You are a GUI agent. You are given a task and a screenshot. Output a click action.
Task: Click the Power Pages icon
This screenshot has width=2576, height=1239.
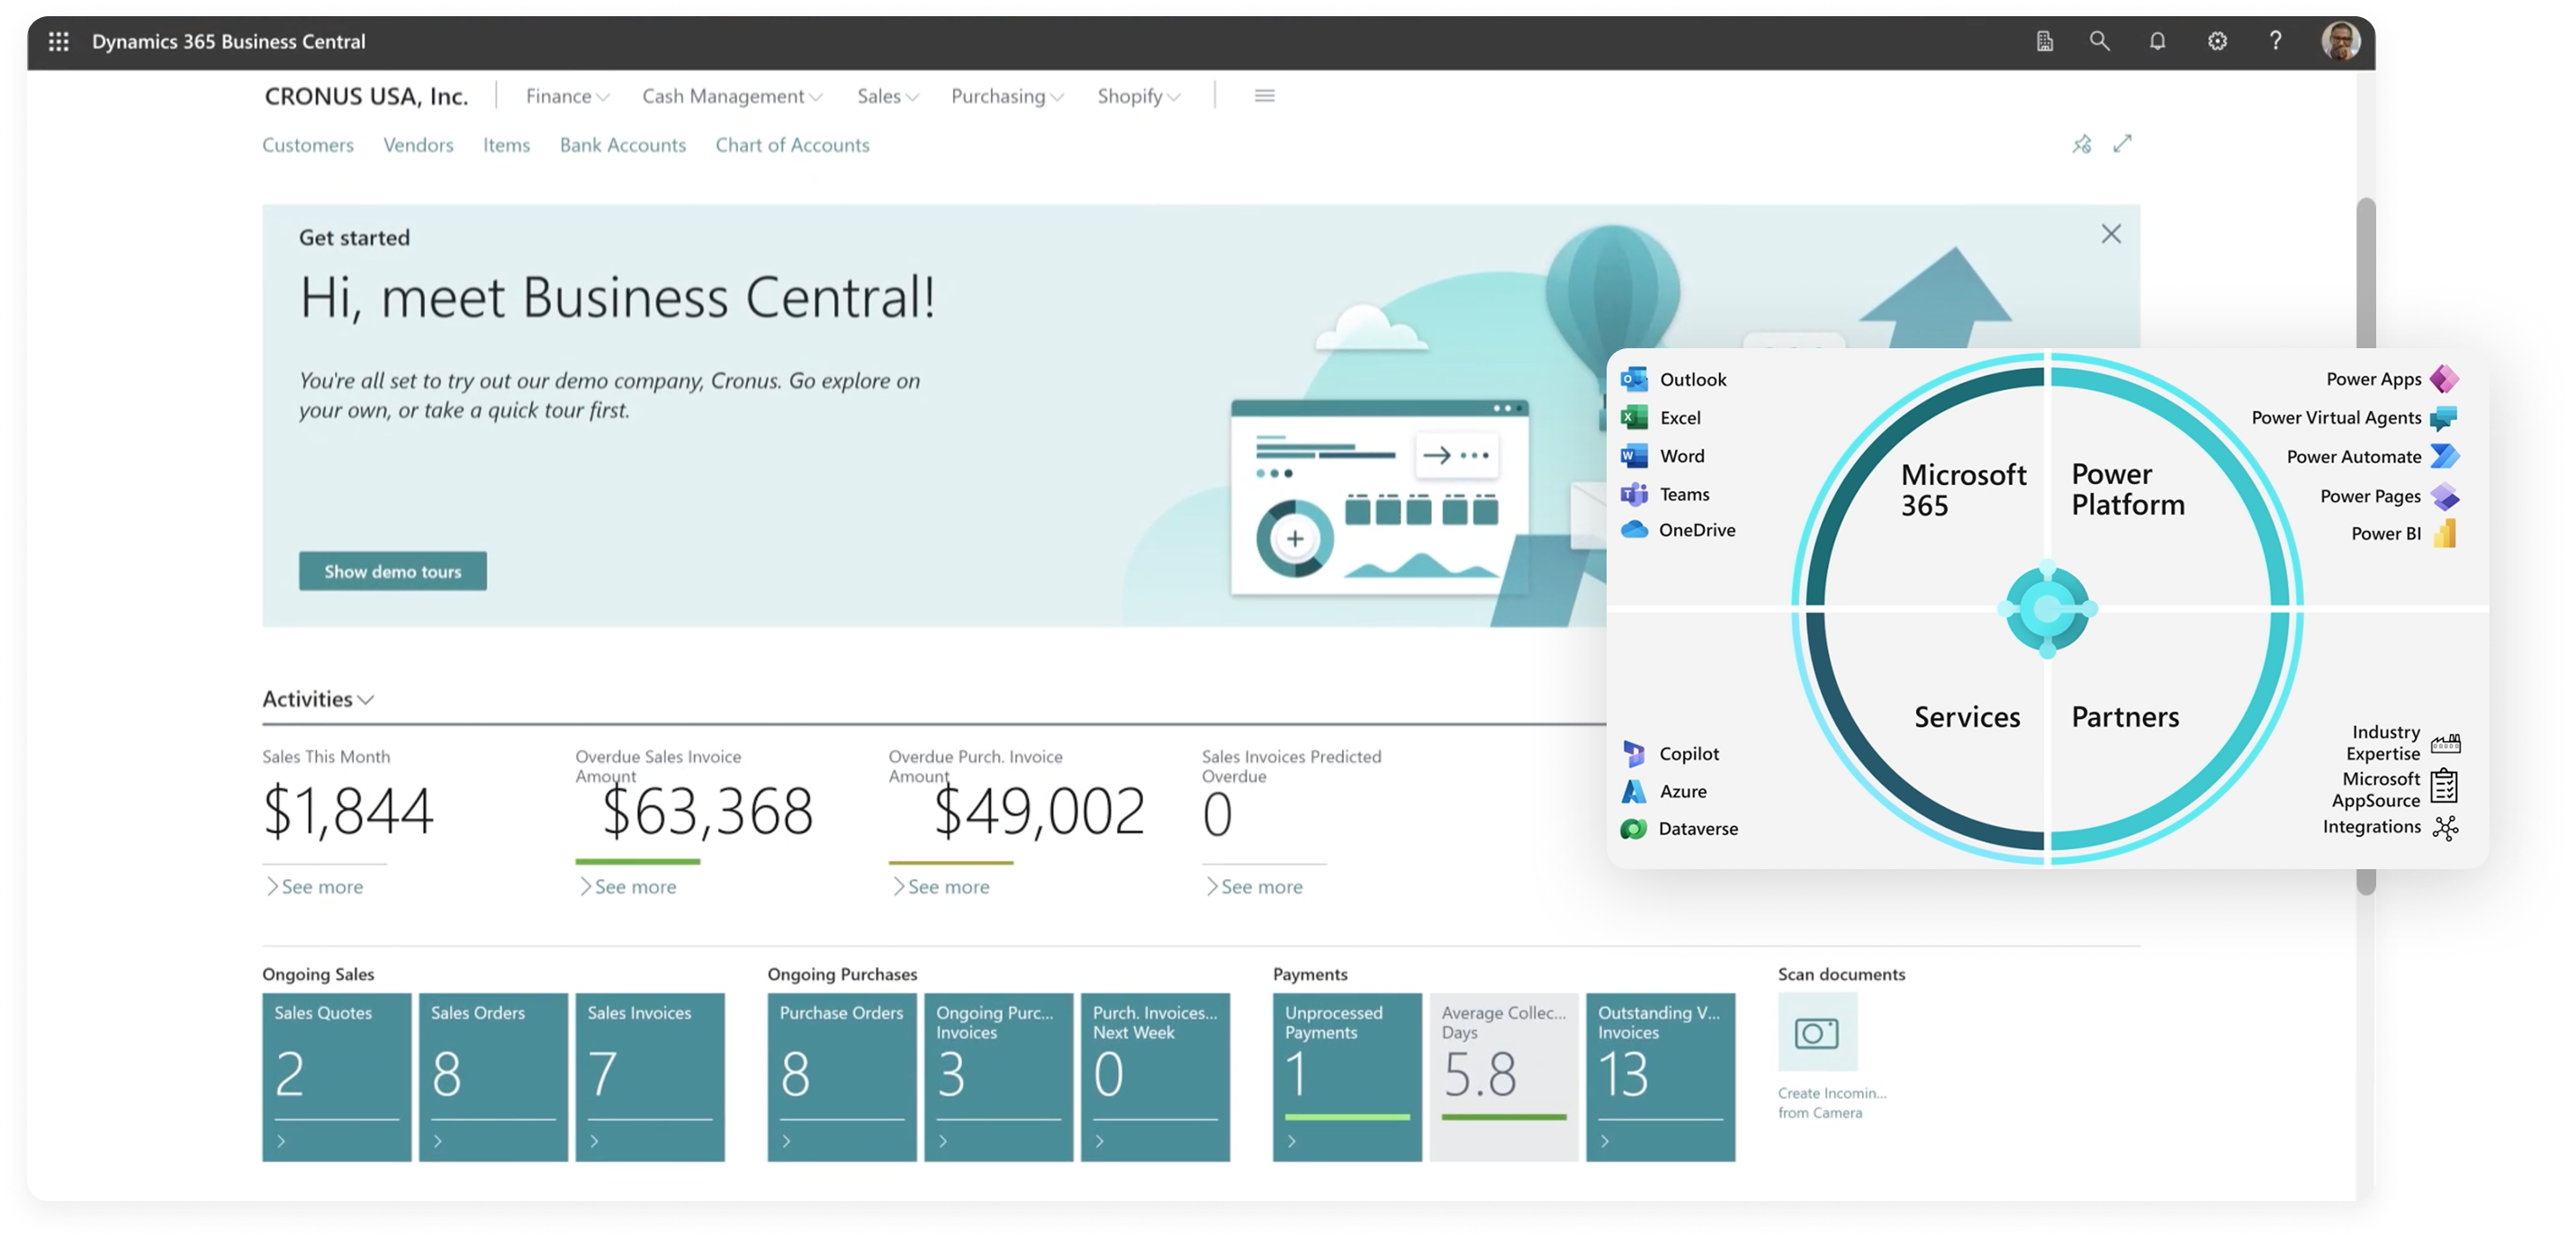coord(2444,496)
